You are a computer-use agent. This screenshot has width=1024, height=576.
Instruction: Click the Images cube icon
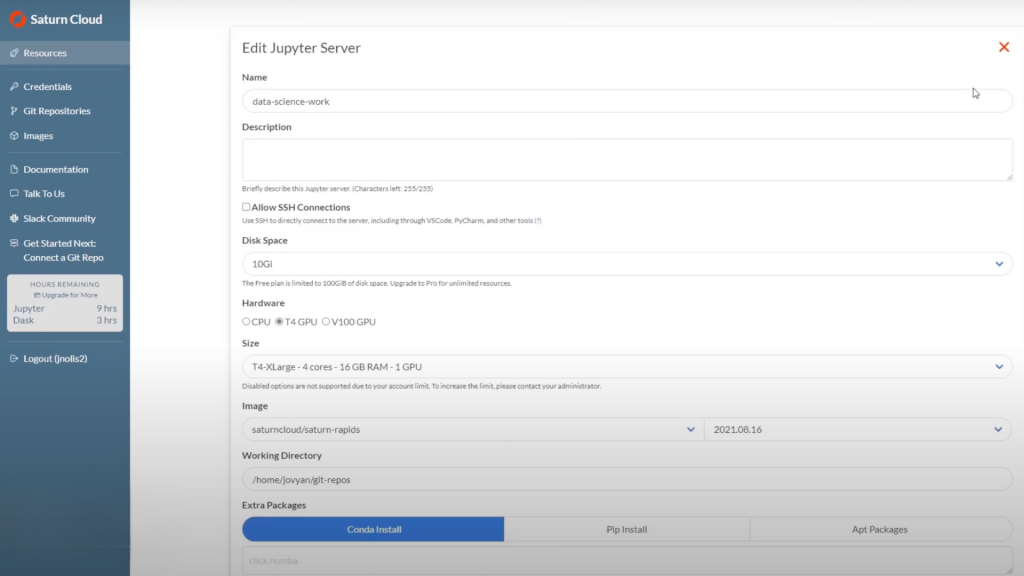pyautogui.click(x=14, y=136)
